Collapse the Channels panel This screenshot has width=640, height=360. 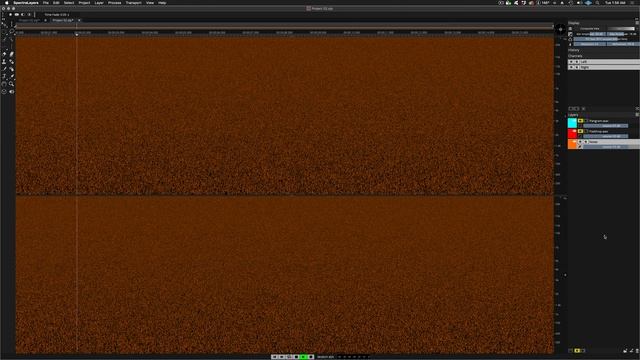(575, 56)
